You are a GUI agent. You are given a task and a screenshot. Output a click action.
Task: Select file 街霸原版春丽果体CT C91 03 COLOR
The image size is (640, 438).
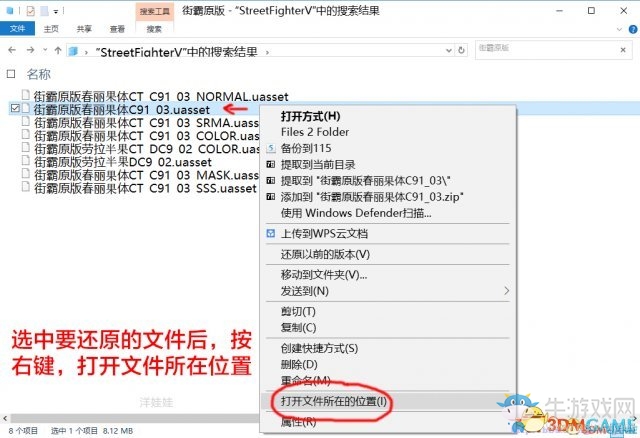click(x=146, y=136)
